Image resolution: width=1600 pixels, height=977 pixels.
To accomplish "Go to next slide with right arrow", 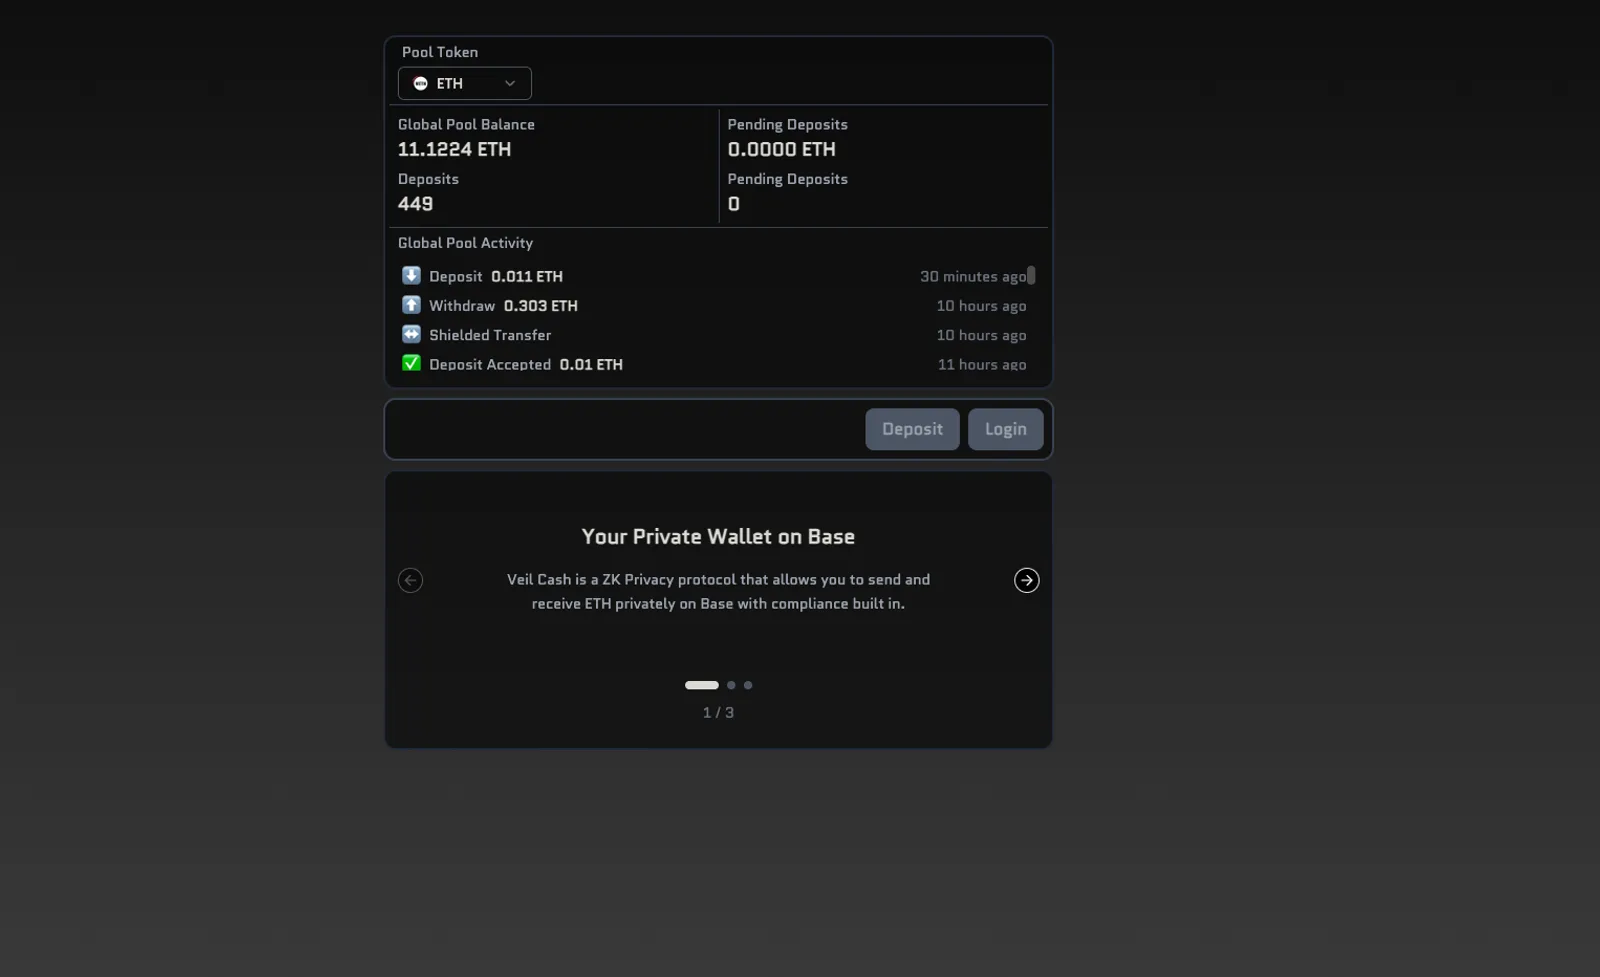I will click(1026, 580).
